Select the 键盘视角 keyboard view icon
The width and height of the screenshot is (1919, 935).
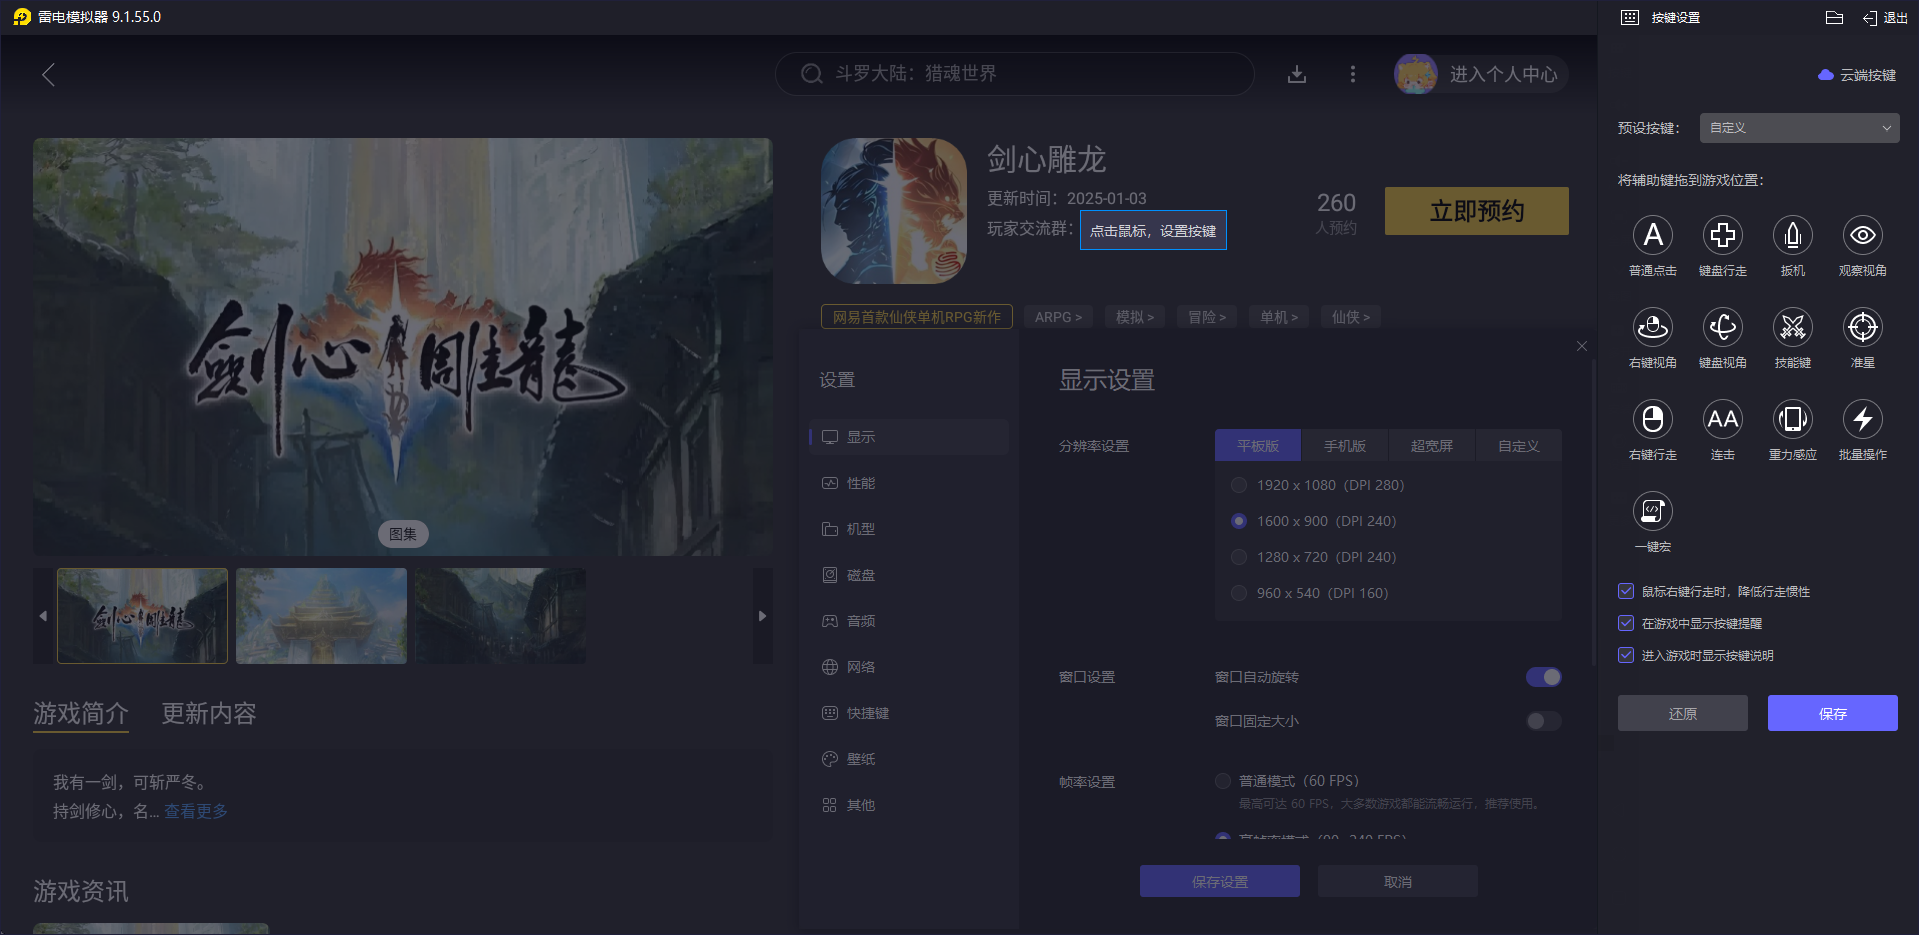point(1723,327)
